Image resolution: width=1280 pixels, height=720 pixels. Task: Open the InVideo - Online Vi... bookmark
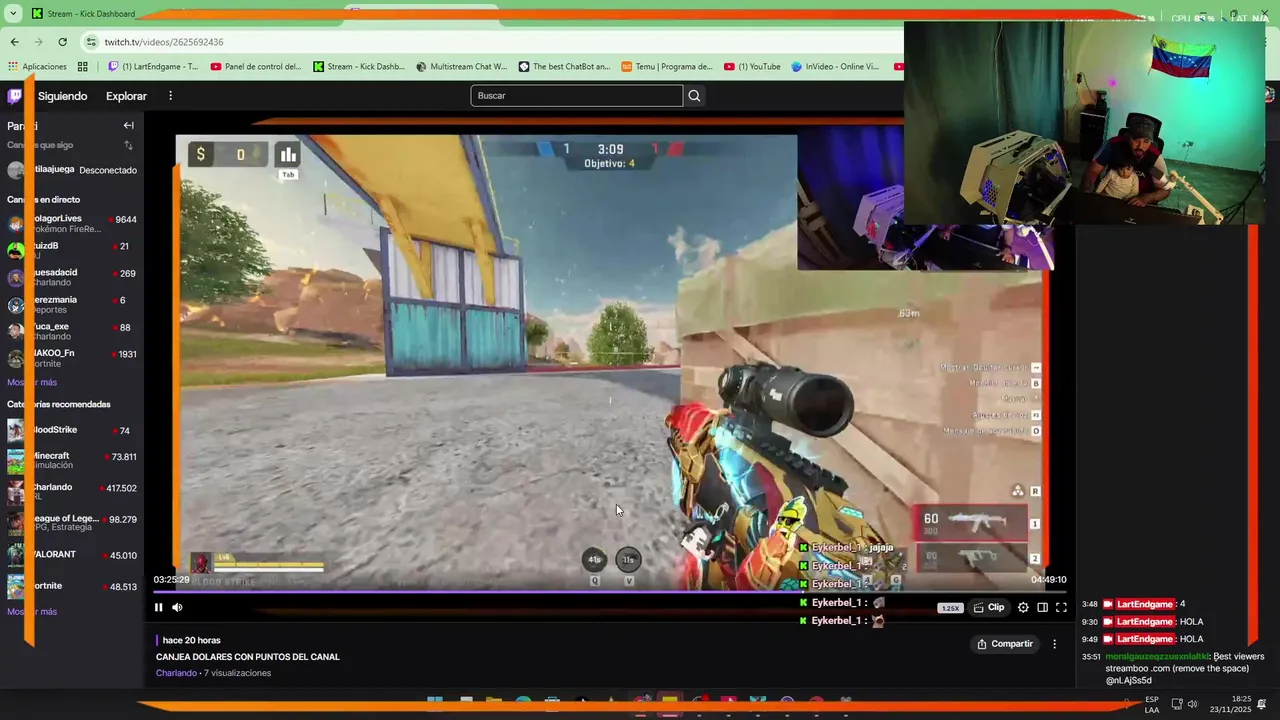tap(835, 67)
